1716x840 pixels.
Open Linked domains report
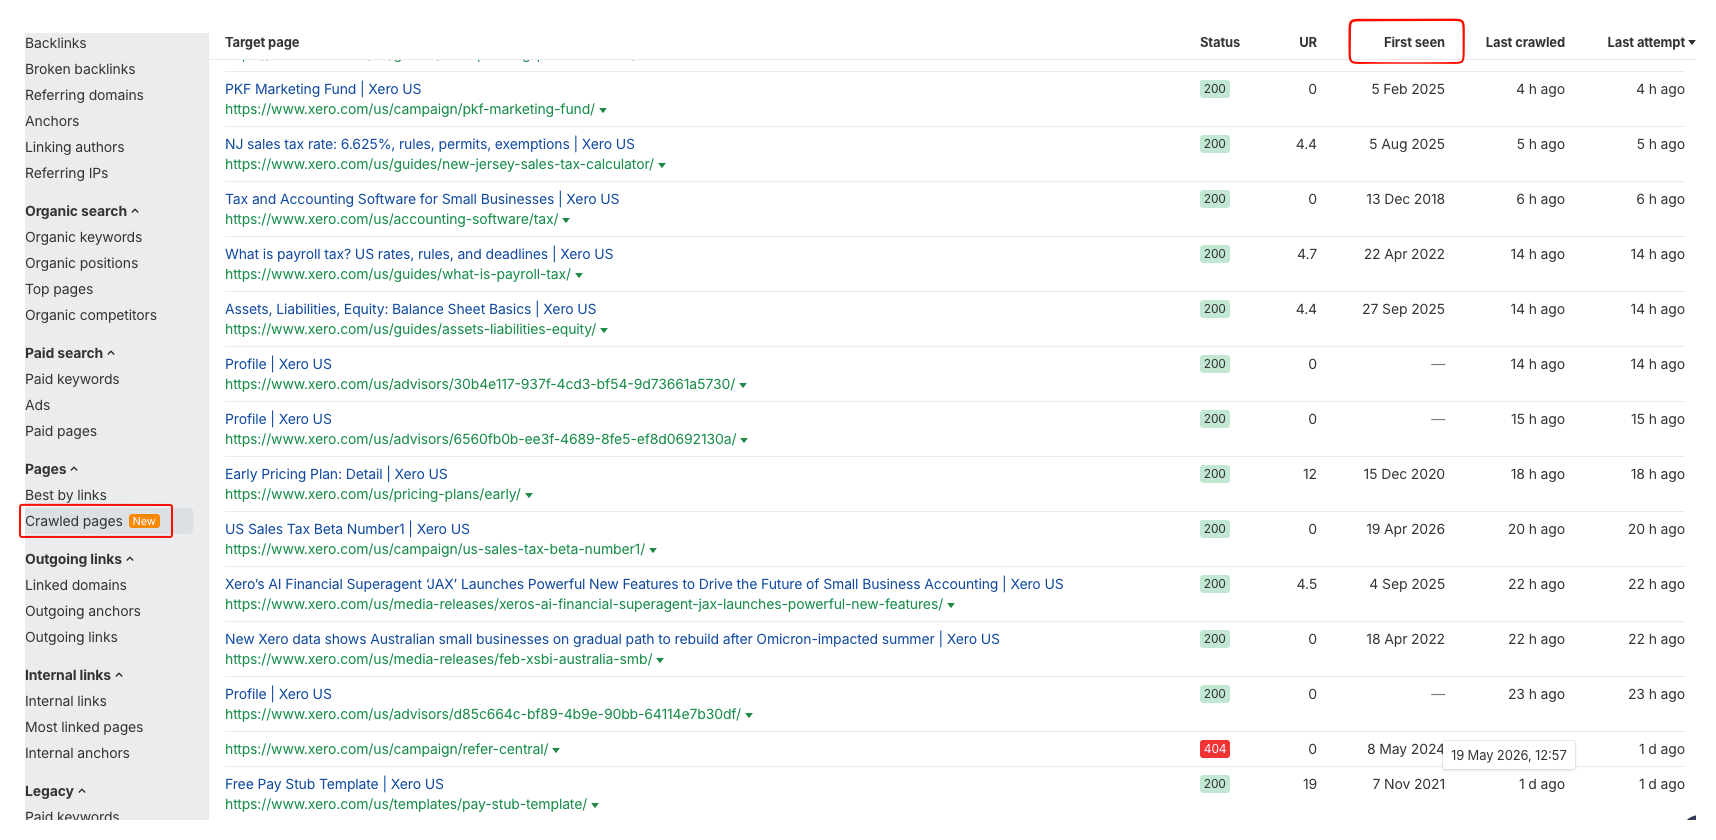pyautogui.click(x=76, y=585)
